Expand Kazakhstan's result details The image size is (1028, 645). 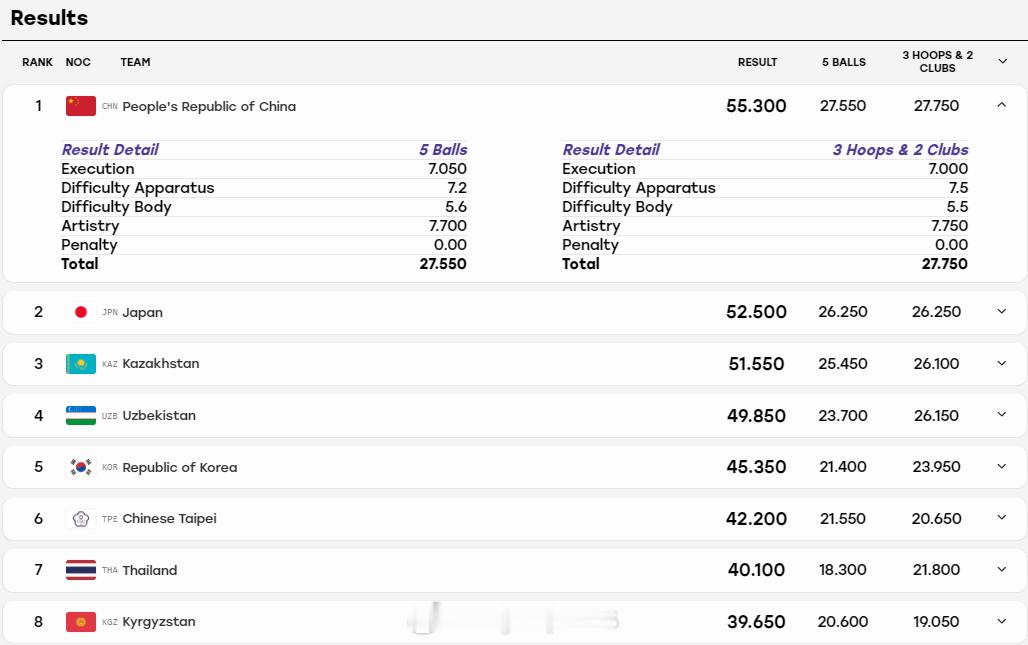coord(1002,363)
